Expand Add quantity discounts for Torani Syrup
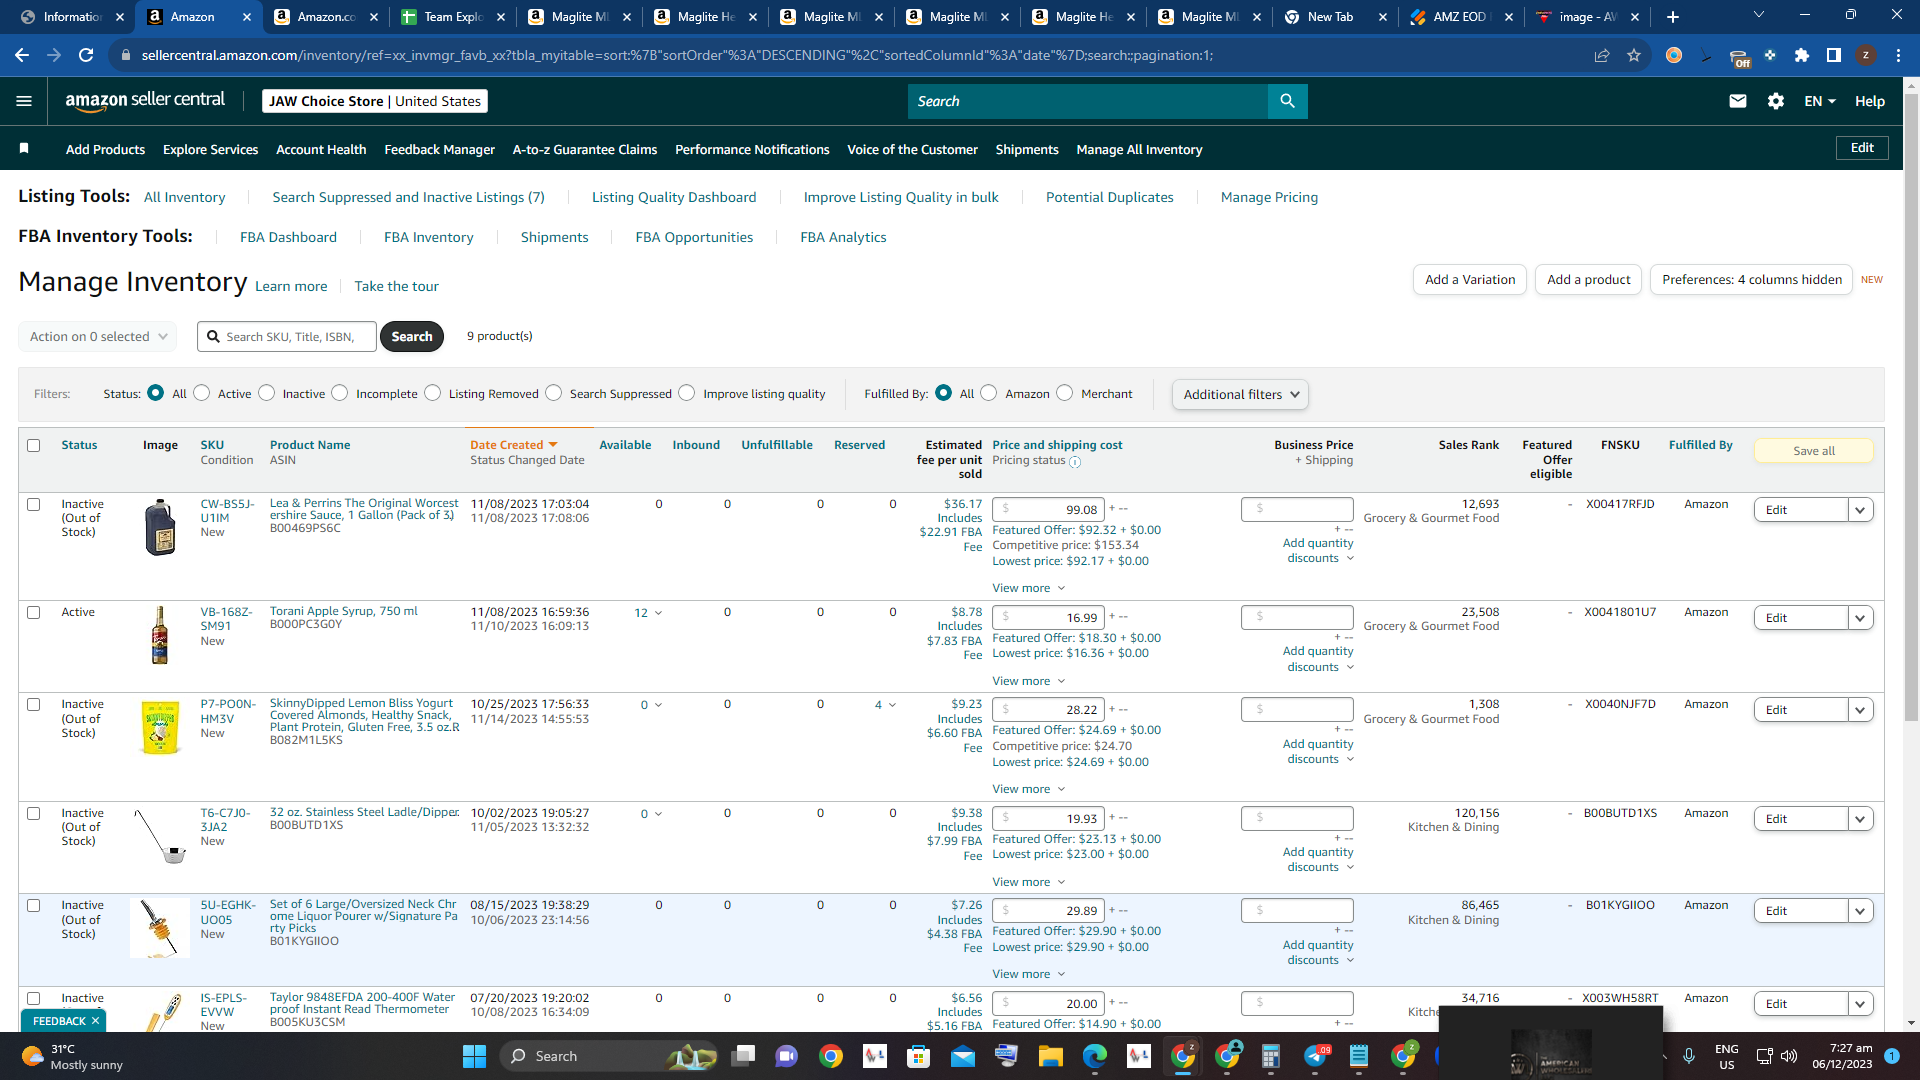Image resolution: width=1920 pixels, height=1080 pixels. click(x=1318, y=659)
